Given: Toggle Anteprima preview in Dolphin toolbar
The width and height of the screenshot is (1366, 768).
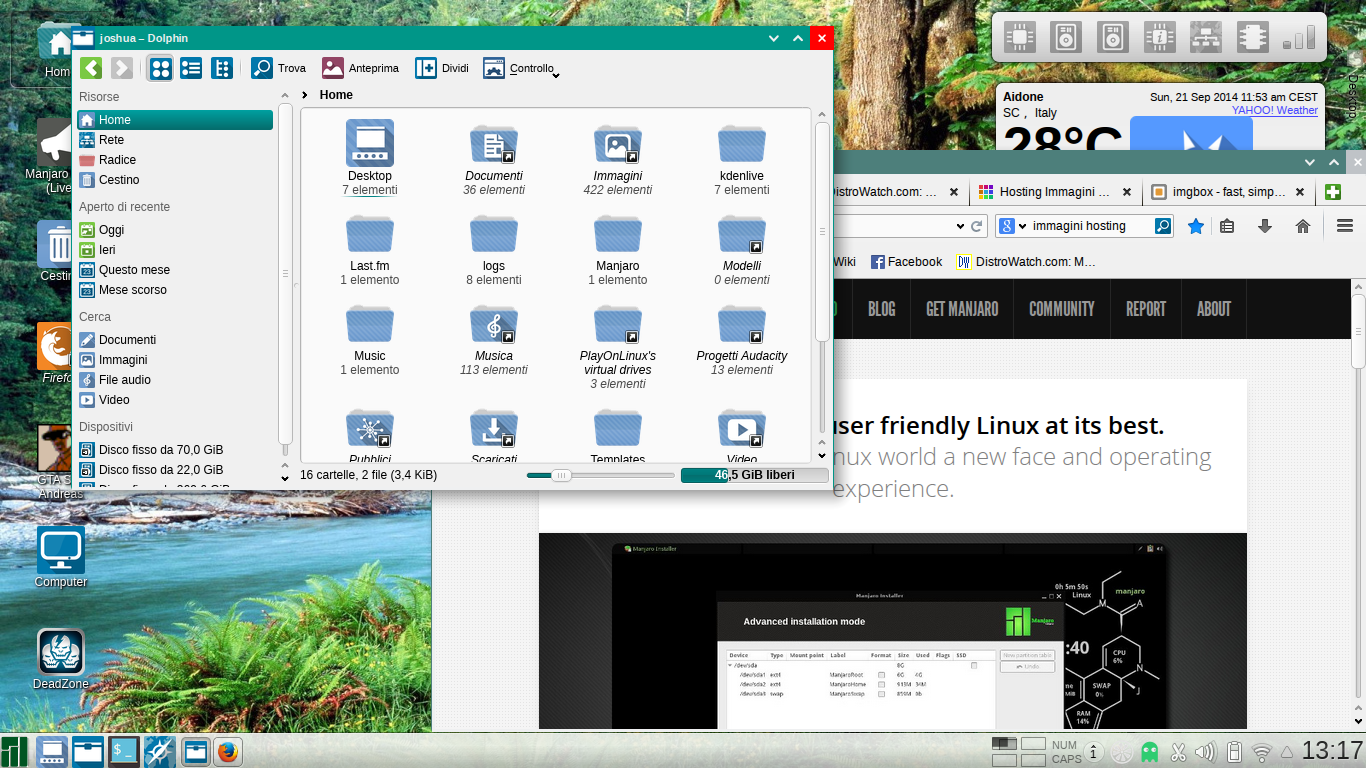Looking at the screenshot, I should [360, 68].
